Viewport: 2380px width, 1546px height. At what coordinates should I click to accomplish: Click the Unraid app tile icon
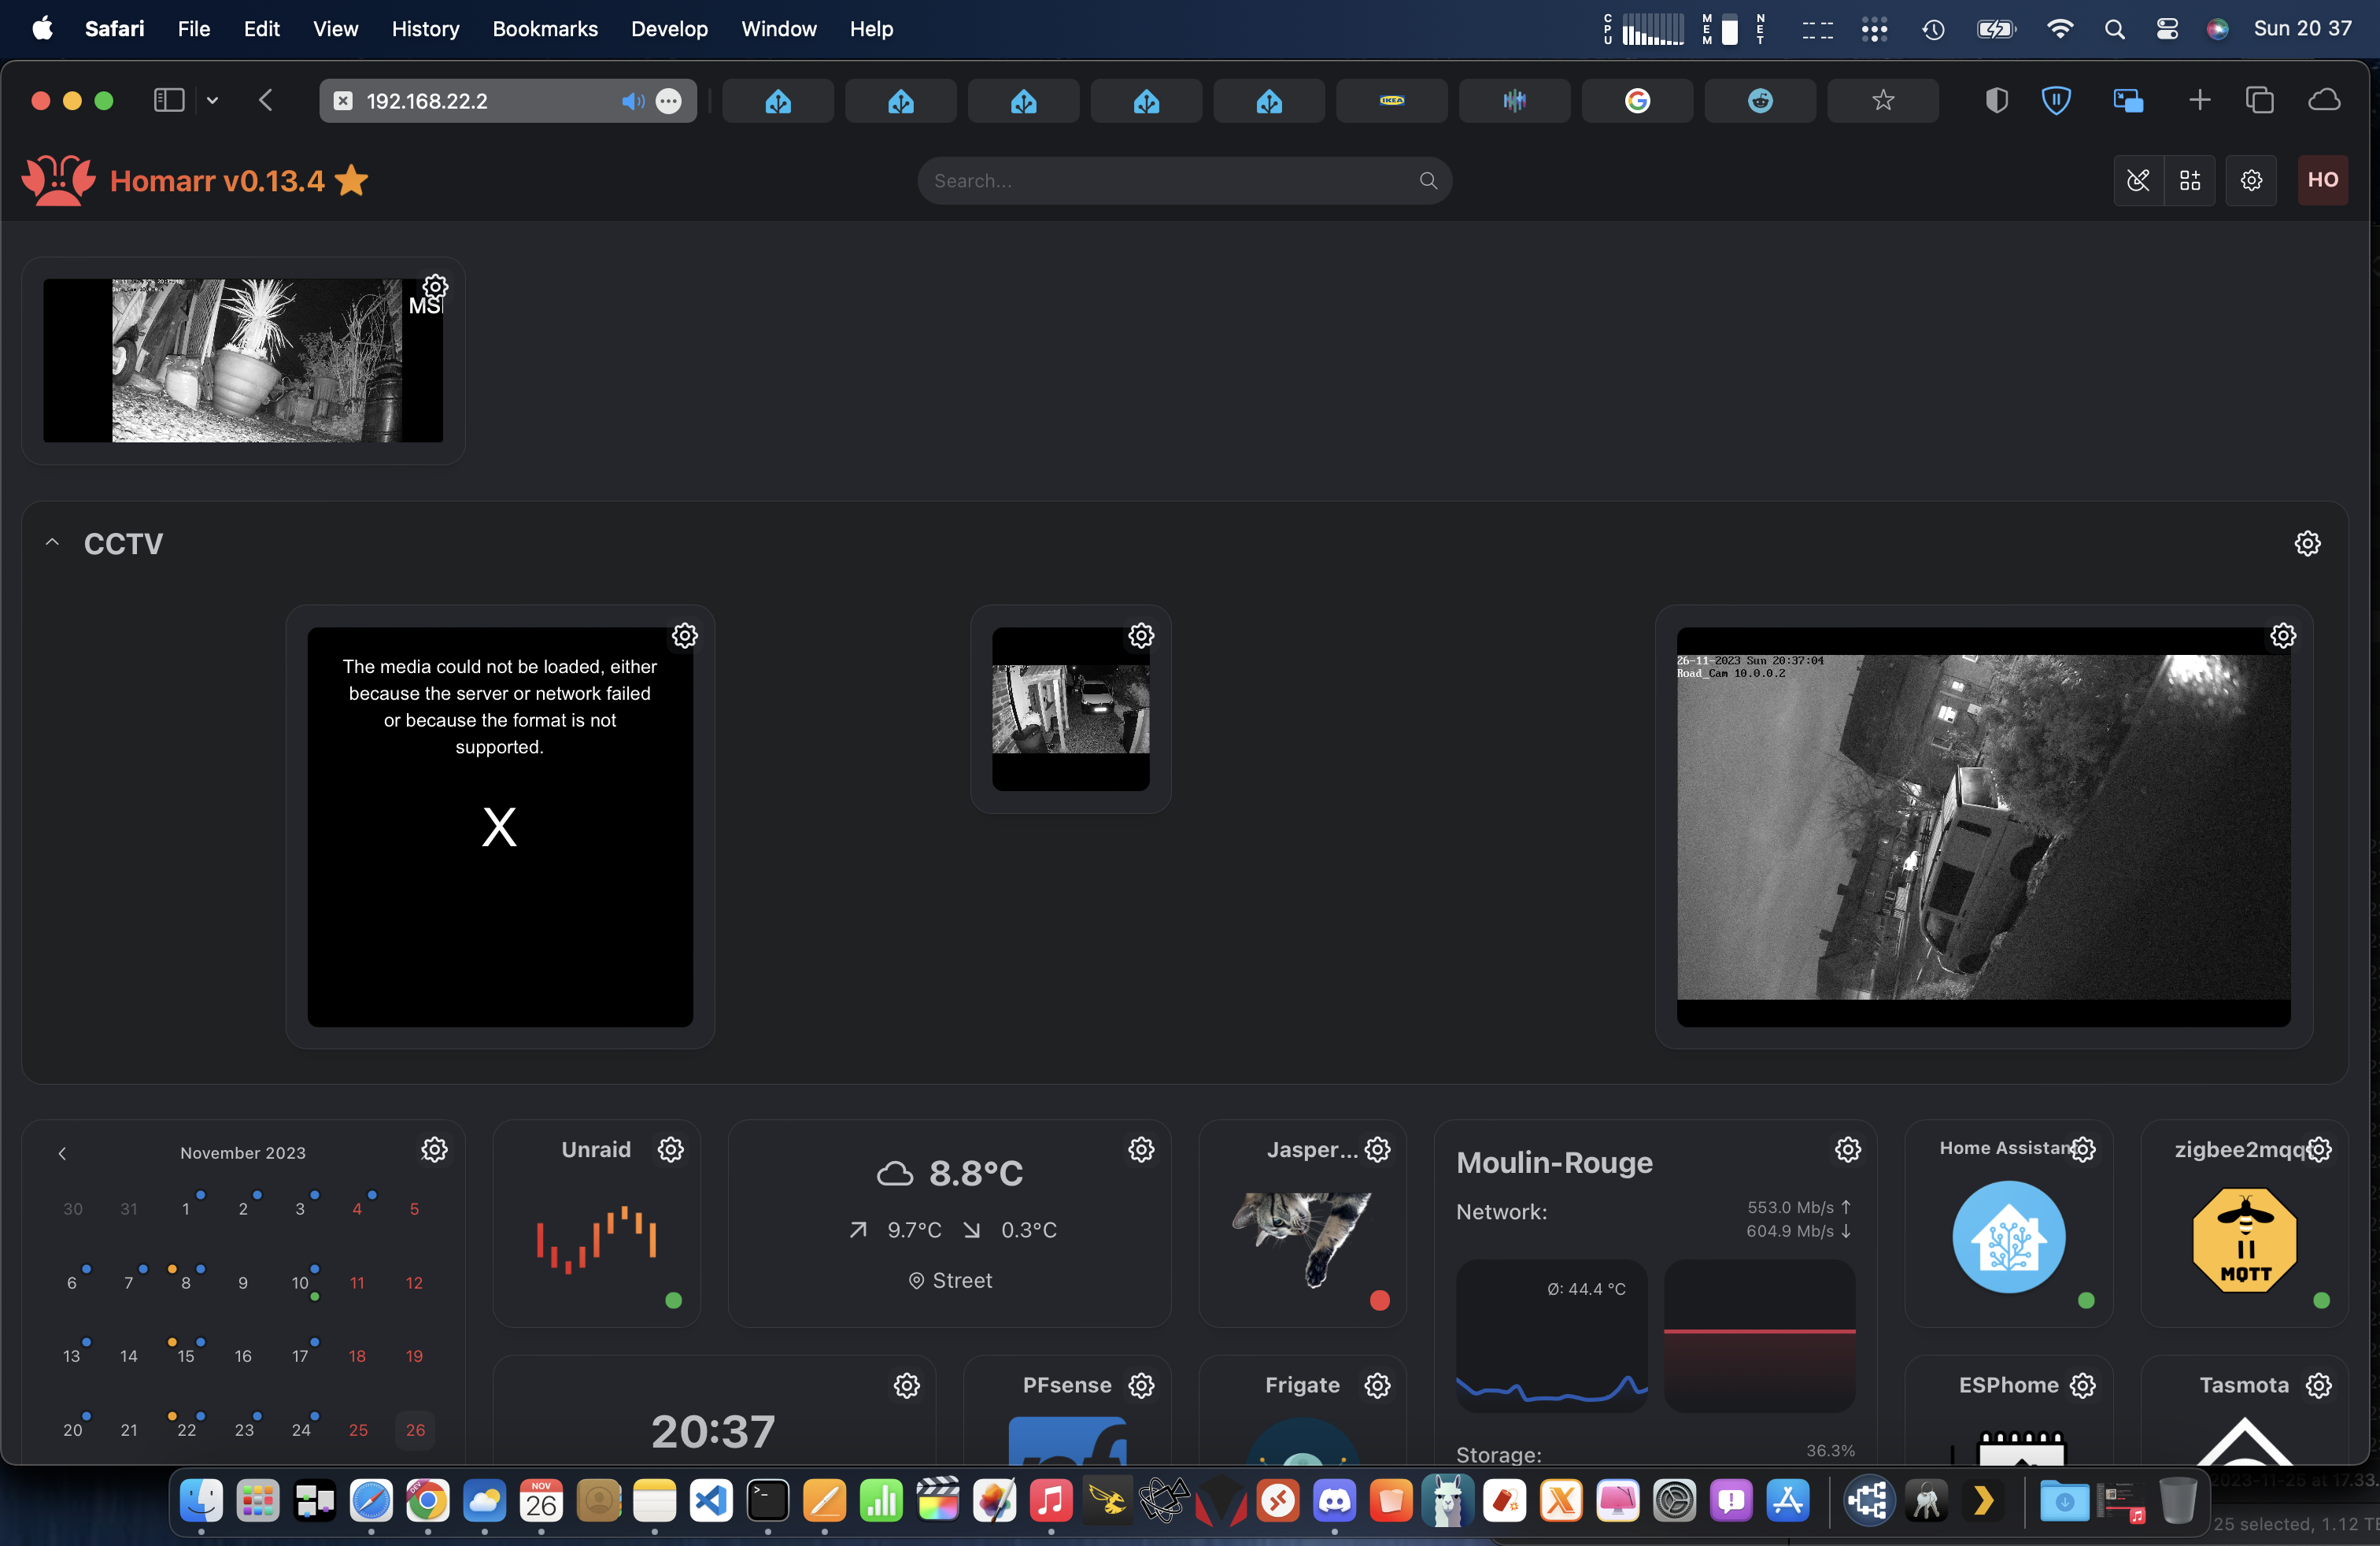click(x=596, y=1240)
